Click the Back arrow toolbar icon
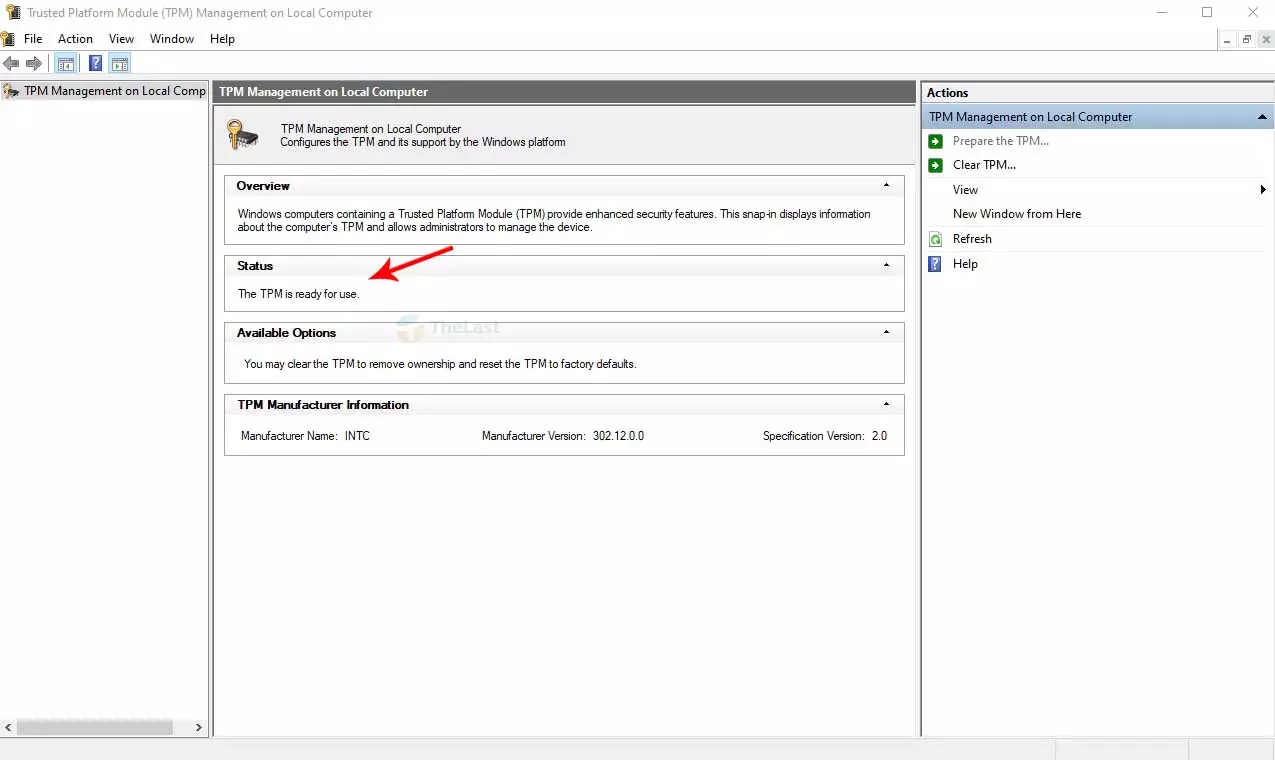 [x=11, y=64]
